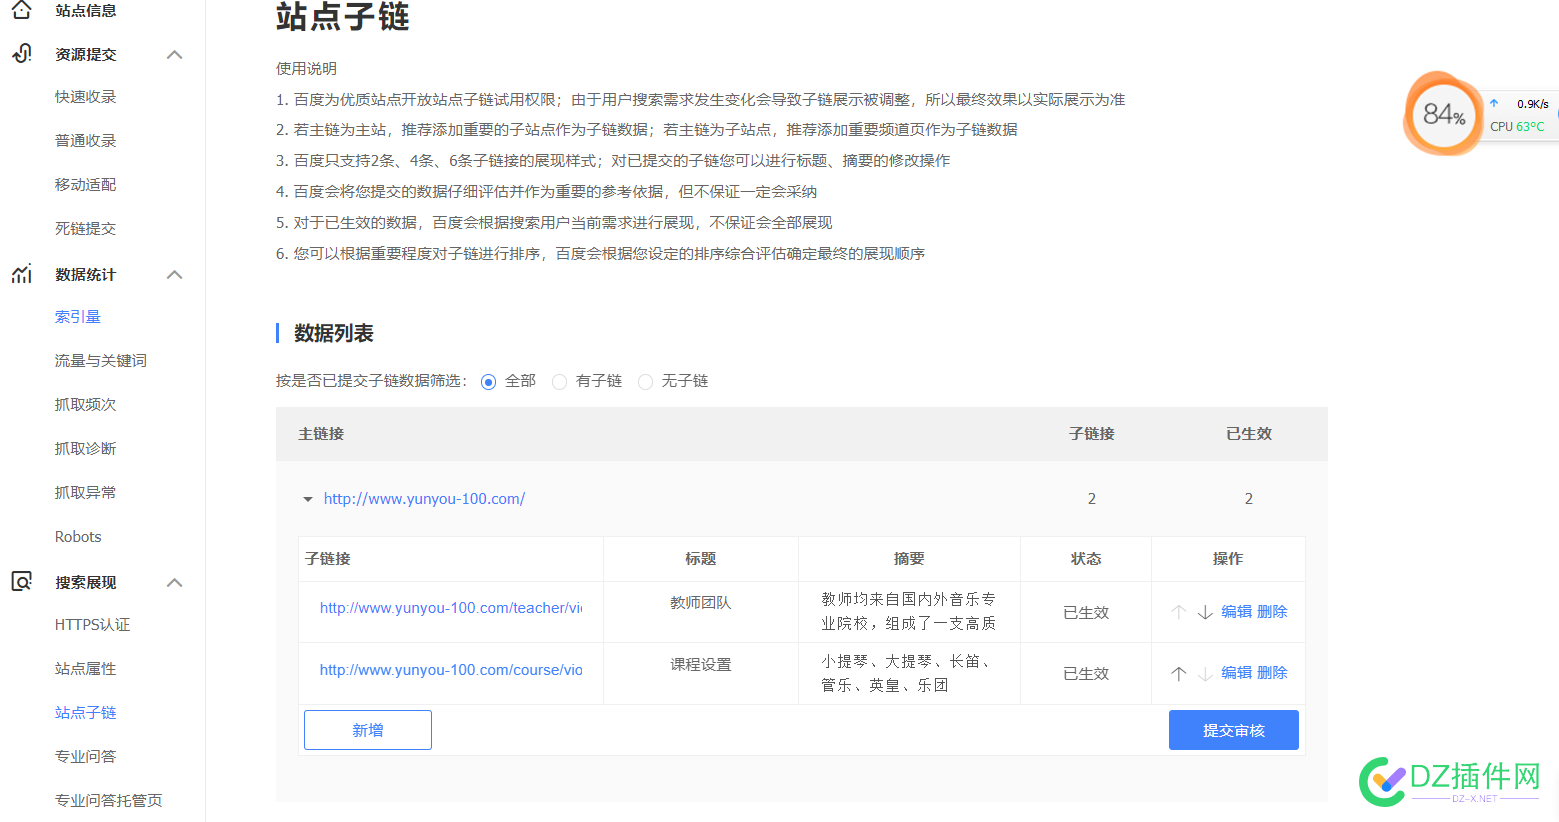Select the 全部 filter radio button
This screenshot has width=1559, height=822.
coord(488,382)
